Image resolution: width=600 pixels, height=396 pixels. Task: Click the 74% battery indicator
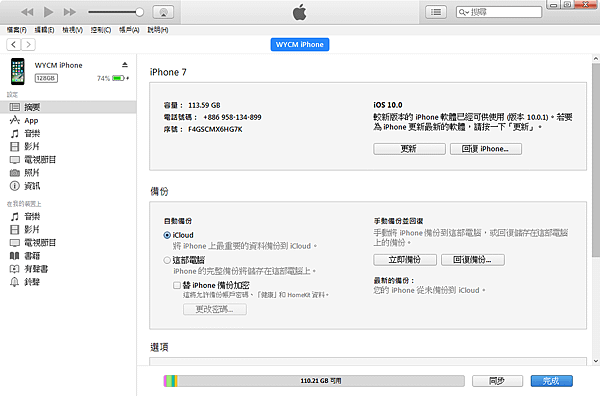[113, 78]
